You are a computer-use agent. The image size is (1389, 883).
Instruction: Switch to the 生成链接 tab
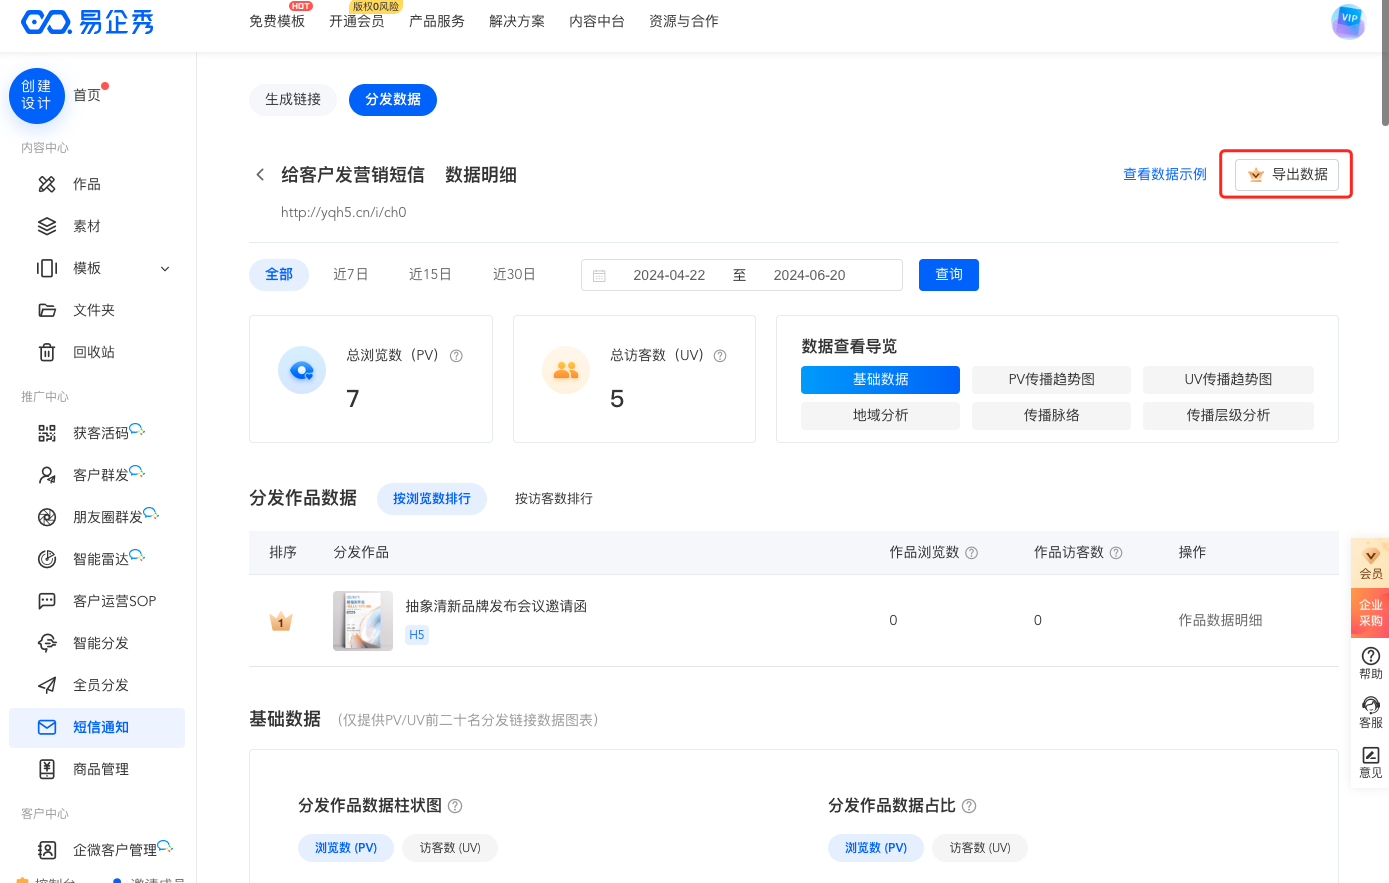coord(292,100)
